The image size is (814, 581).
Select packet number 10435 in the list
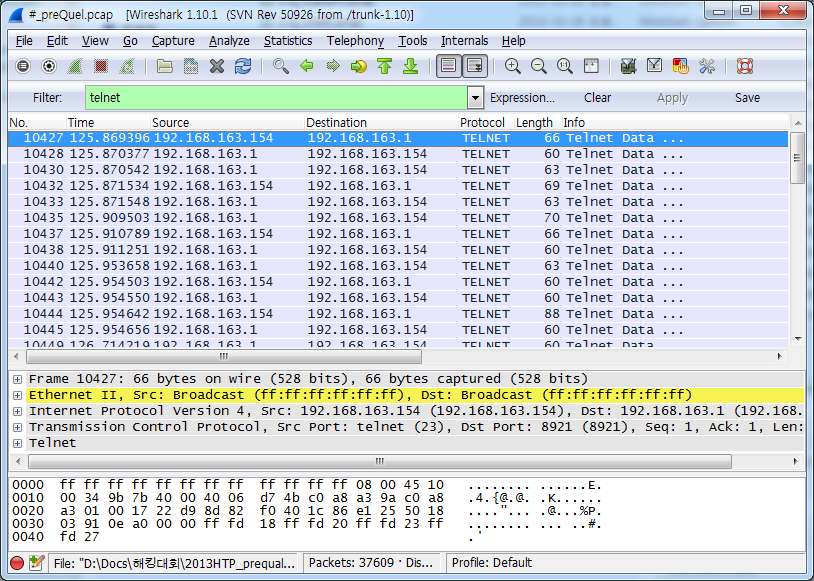click(200, 219)
